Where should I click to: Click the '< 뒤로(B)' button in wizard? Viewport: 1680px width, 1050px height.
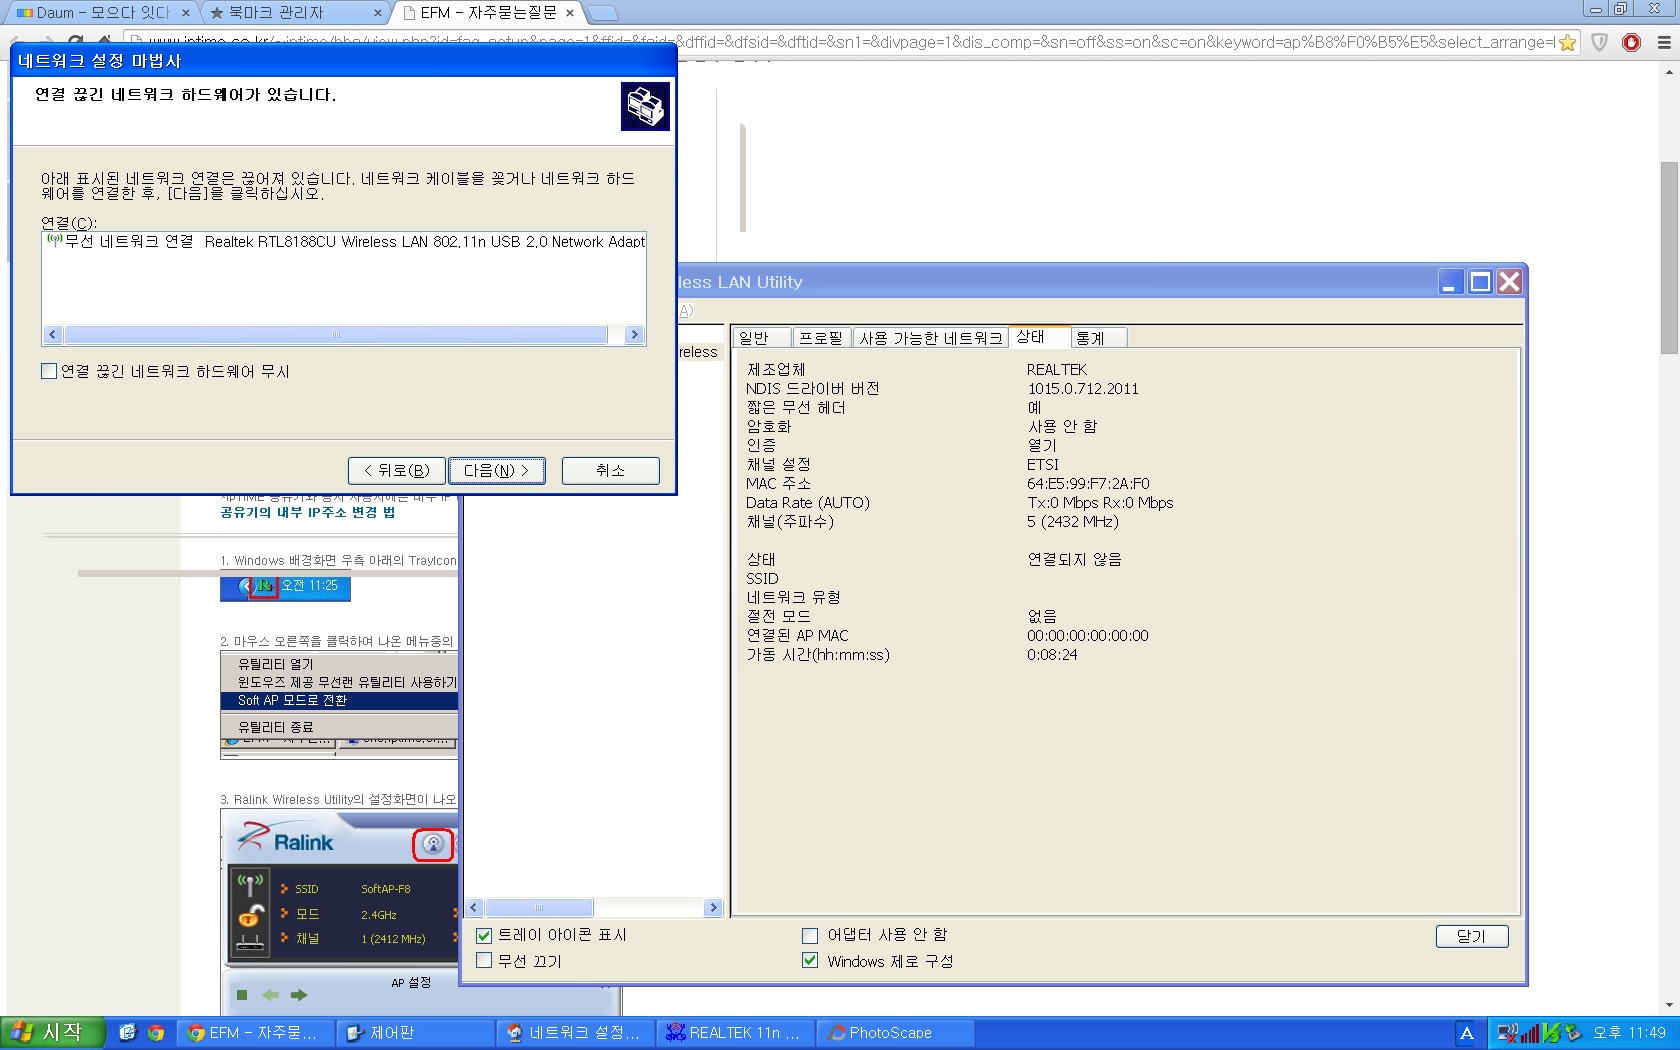397,471
